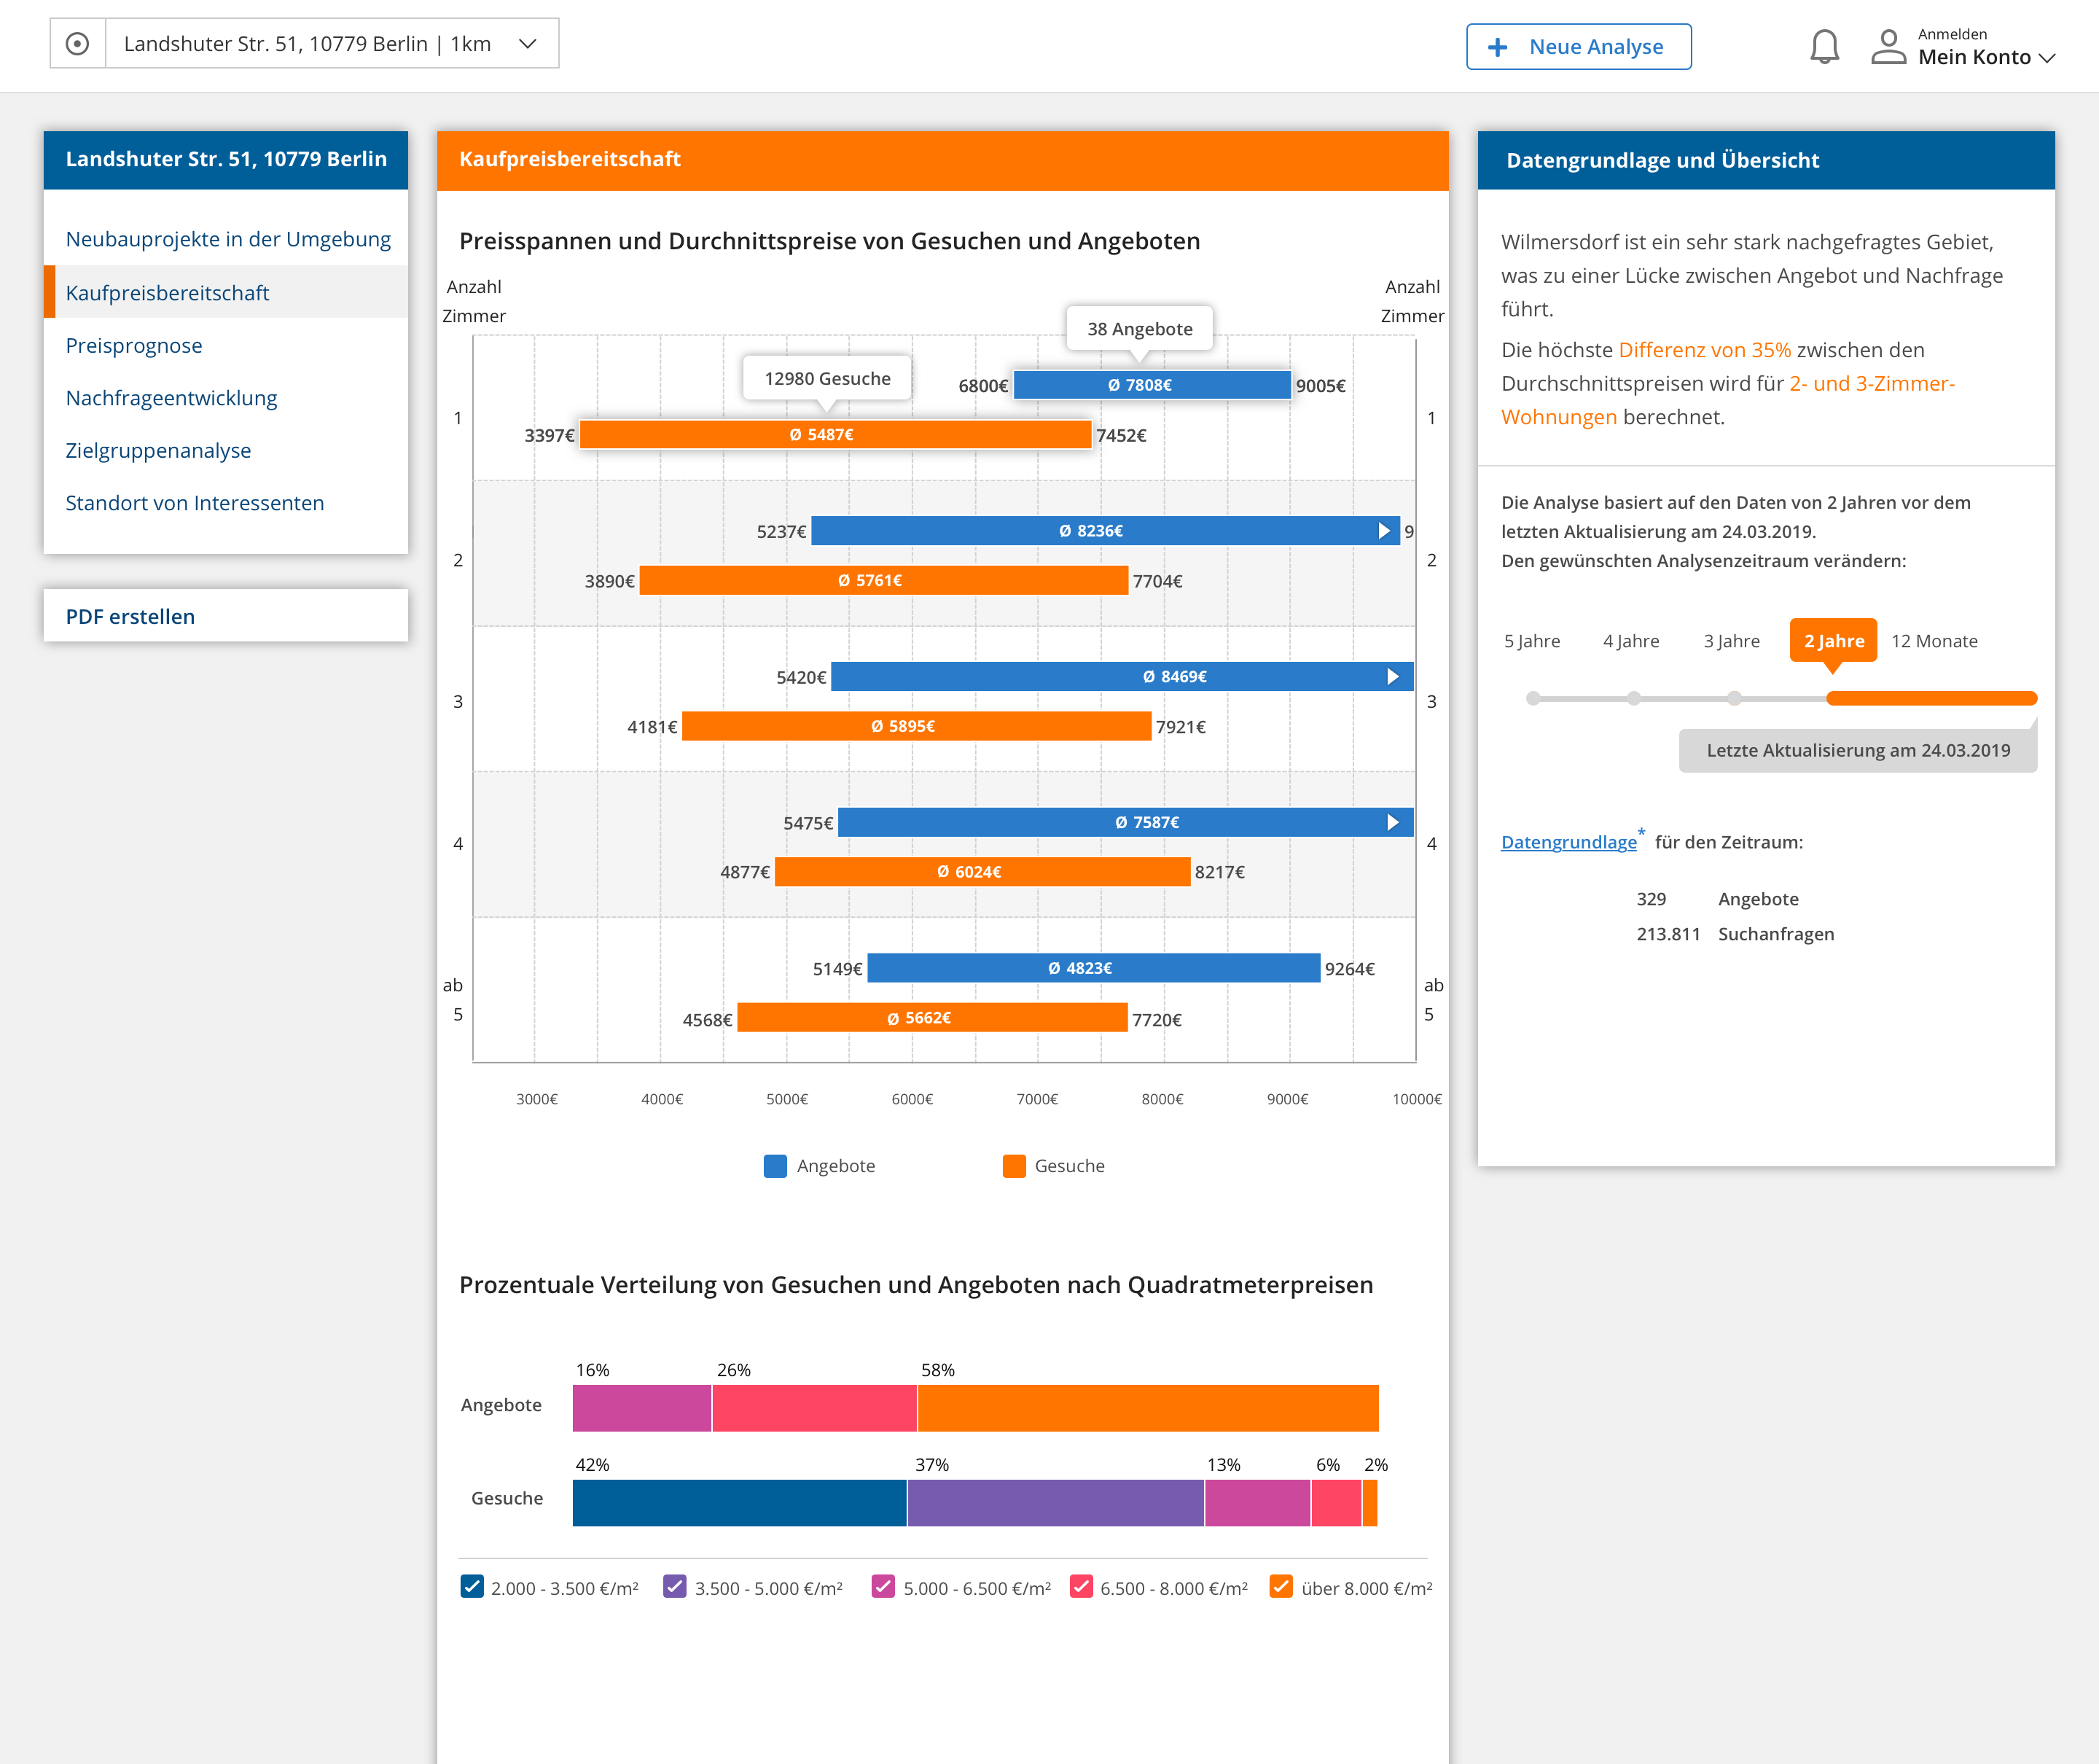The width and height of the screenshot is (2099, 1764).
Task: Click the user account avatar icon
Action: pos(1888,47)
